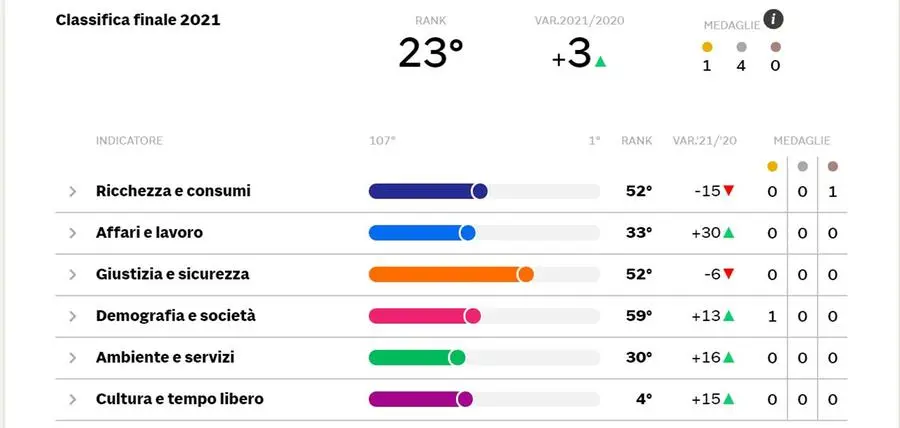Click the green up arrow beside +30
The height and width of the screenshot is (428, 900).
tap(728, 232)
